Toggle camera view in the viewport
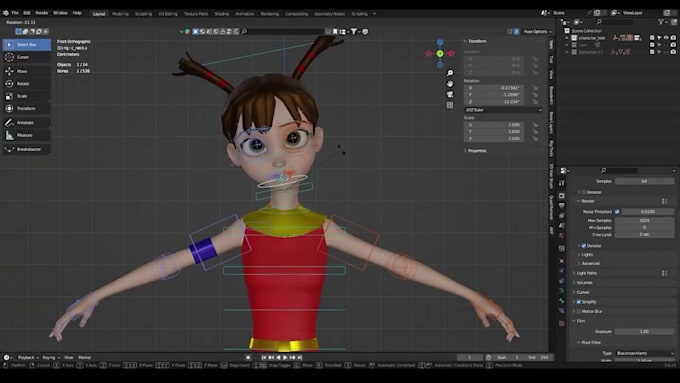 (450, 94)
